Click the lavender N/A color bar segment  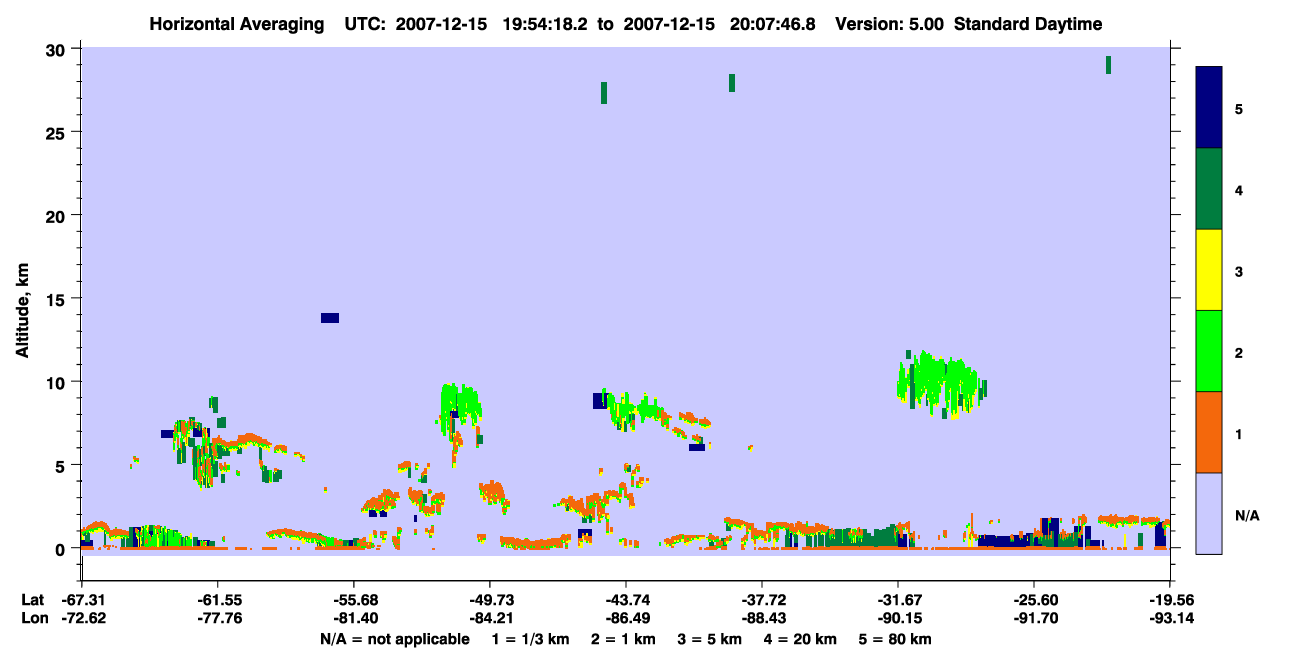(1209, 513)
